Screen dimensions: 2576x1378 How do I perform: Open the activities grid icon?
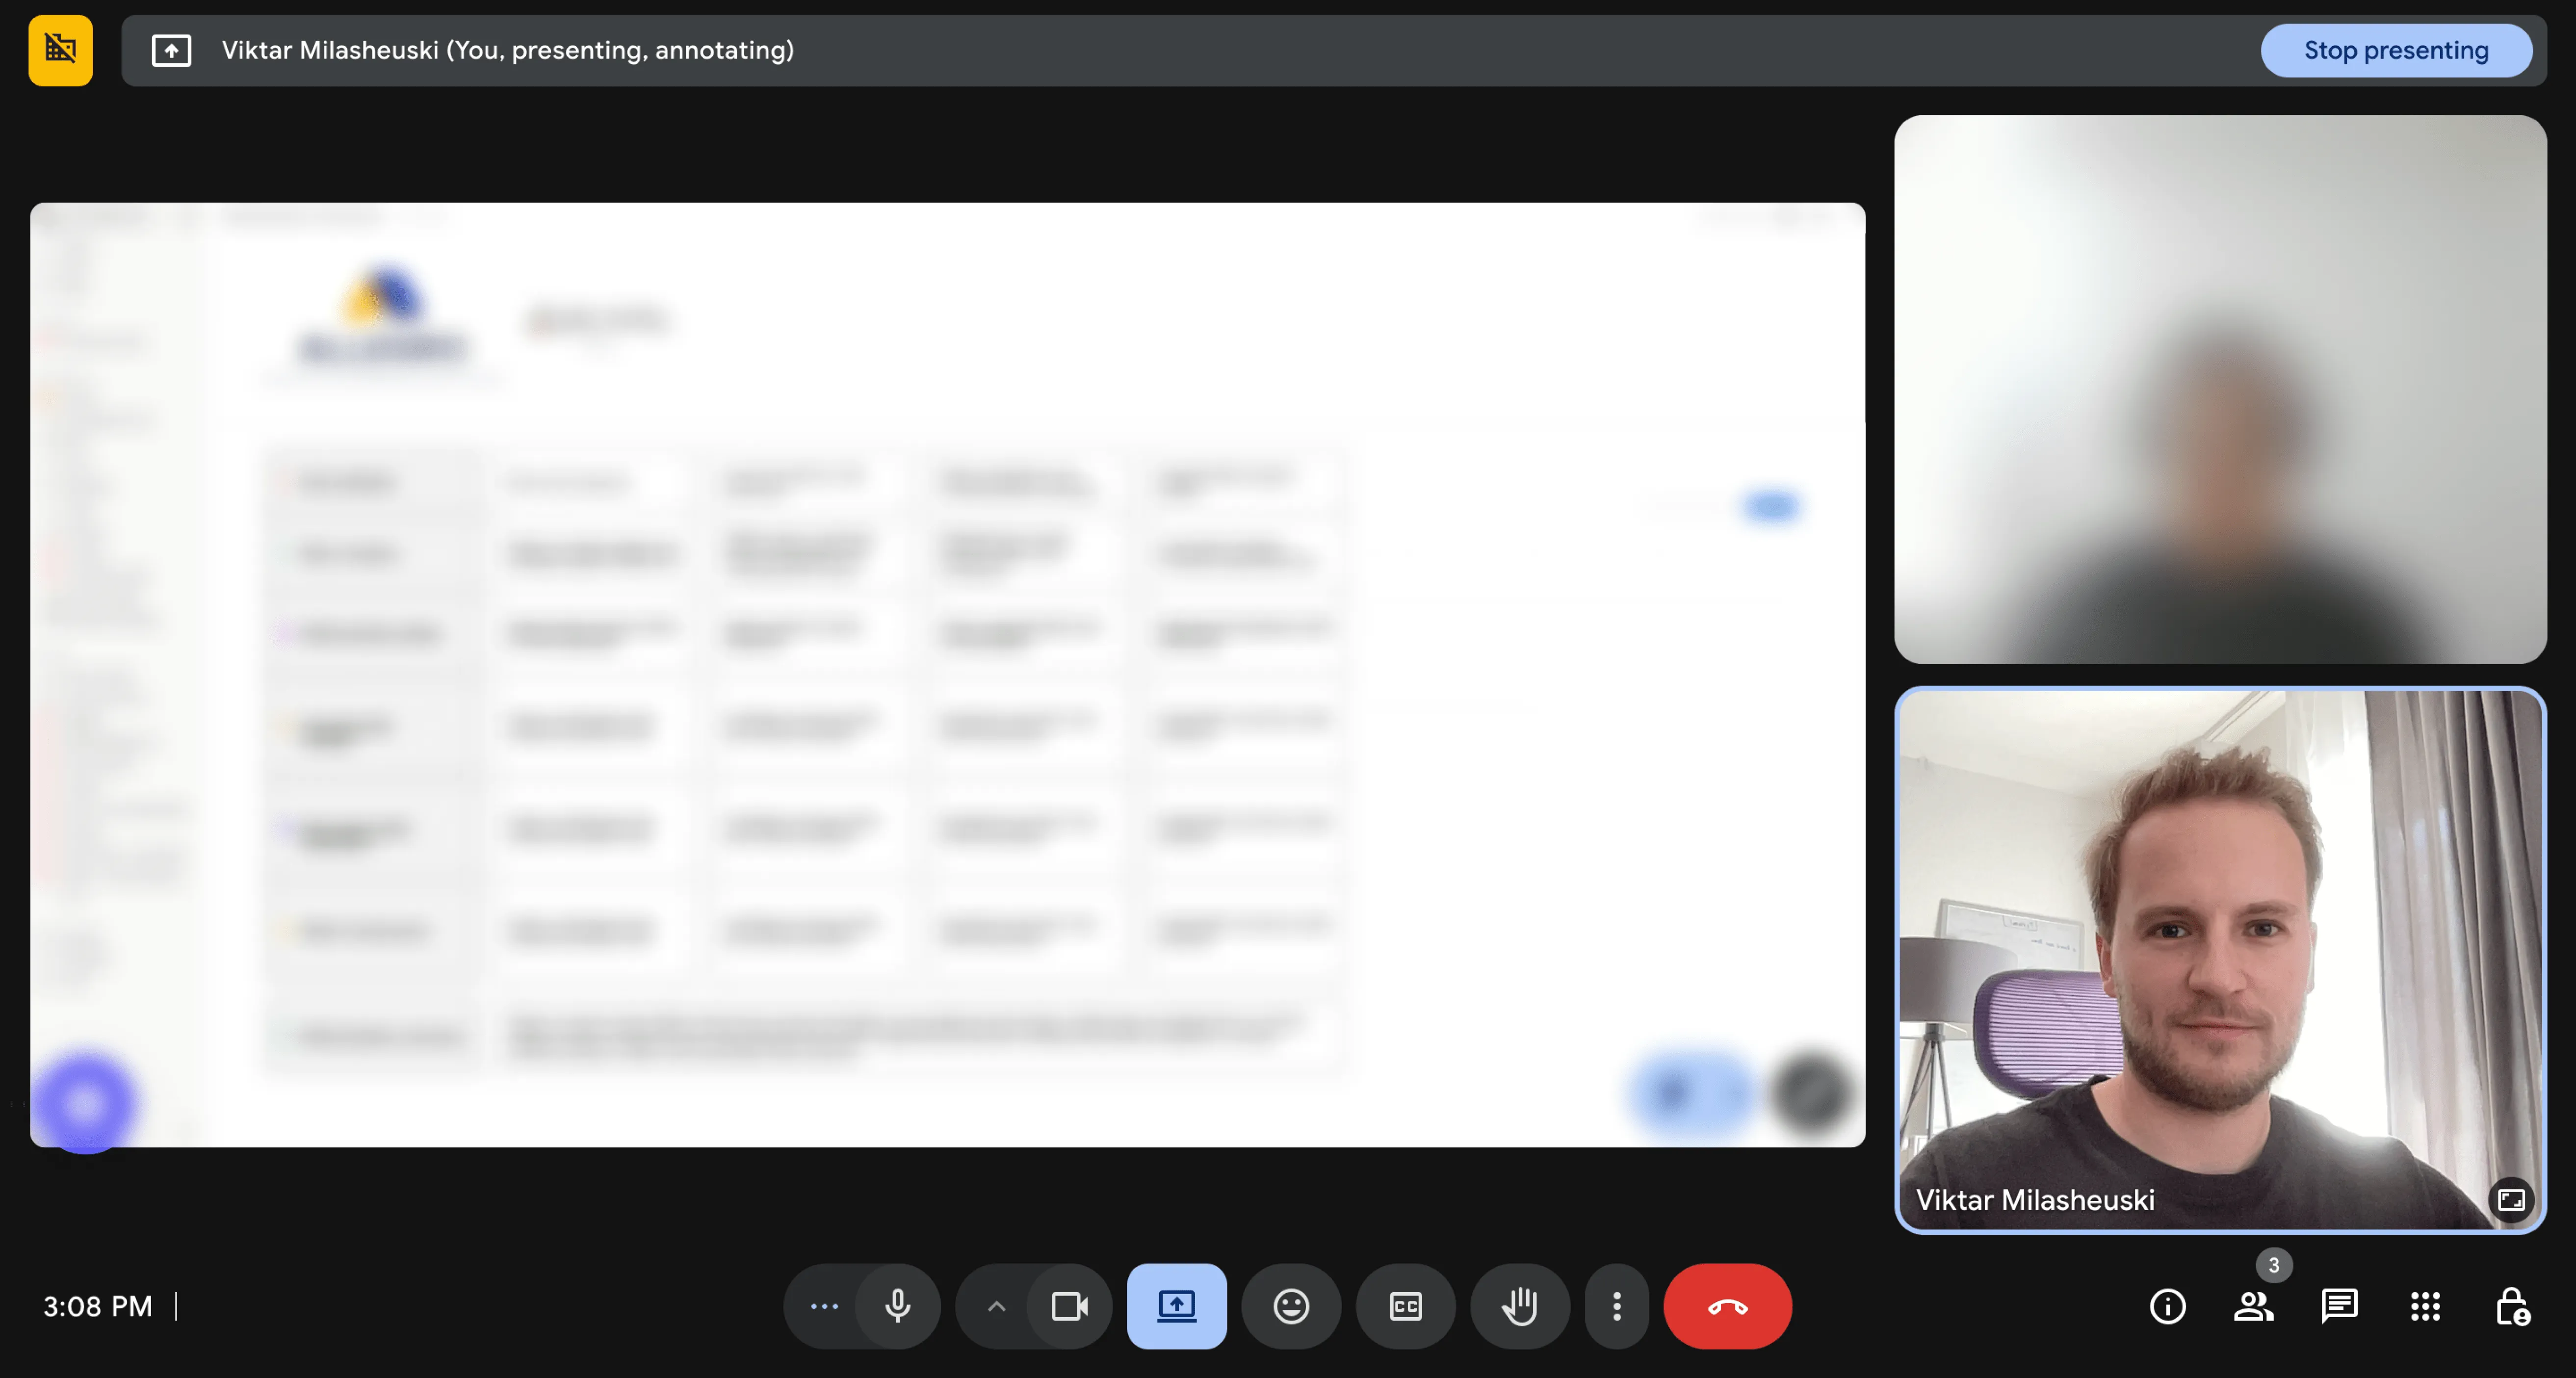tap(2425, 1306)
